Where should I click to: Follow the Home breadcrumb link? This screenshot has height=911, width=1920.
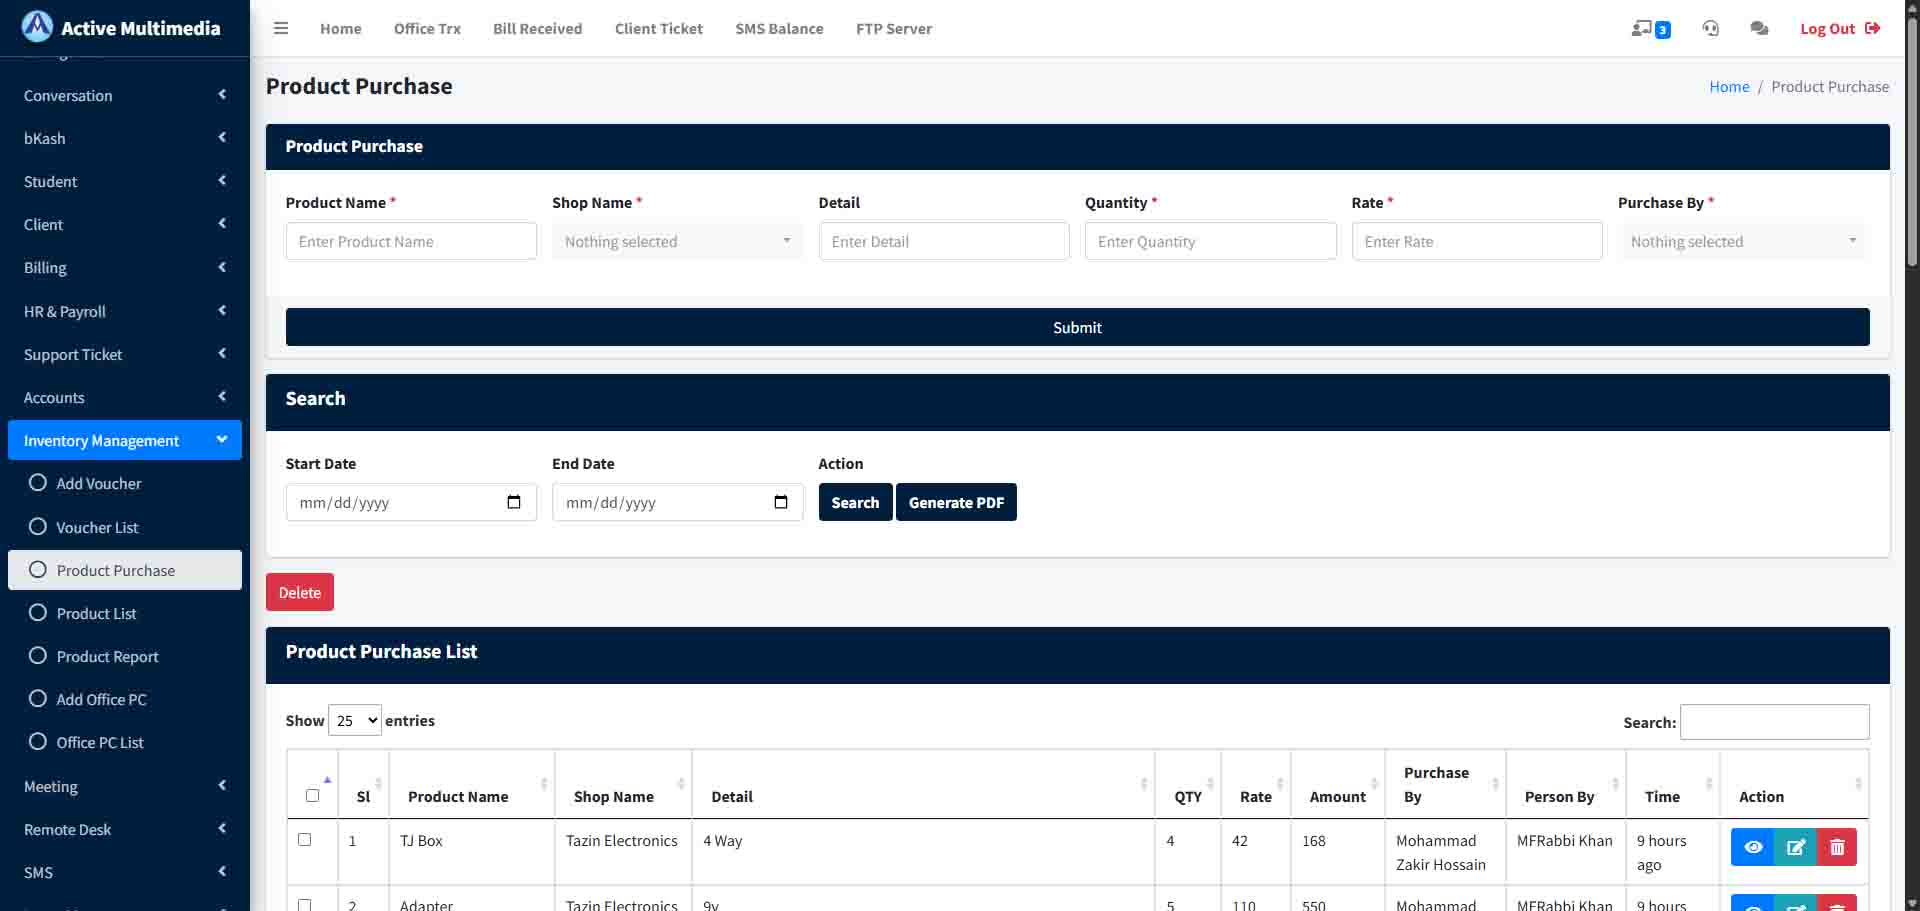pos(1729,86)
